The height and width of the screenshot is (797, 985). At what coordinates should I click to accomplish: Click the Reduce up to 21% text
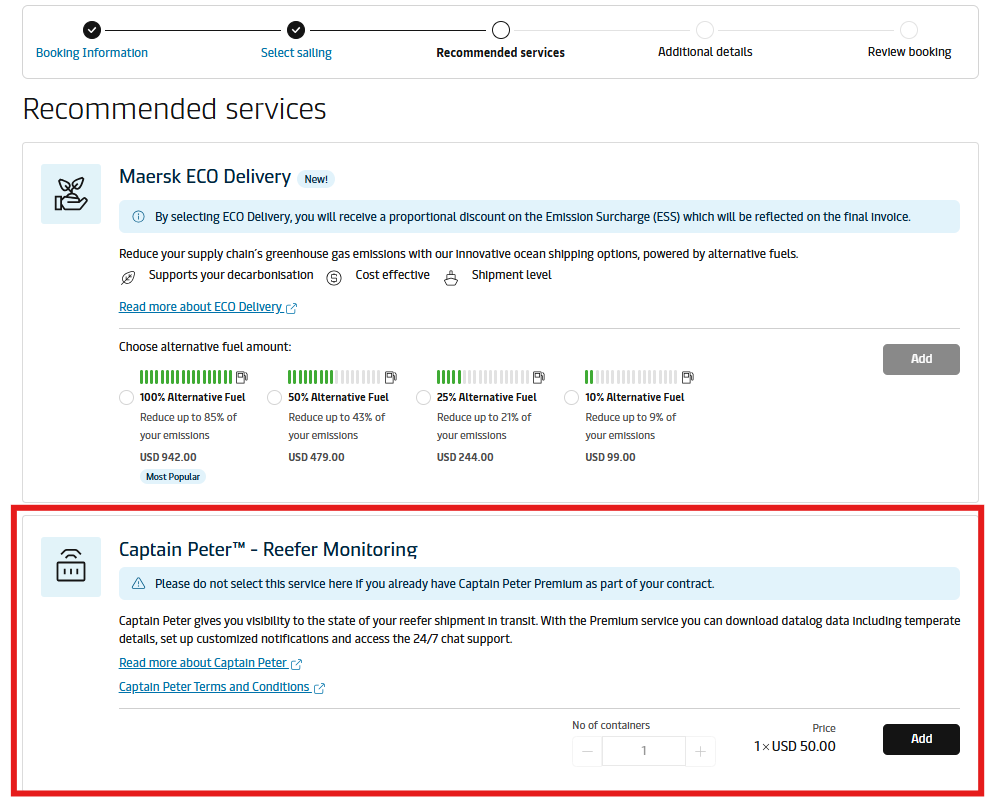click(x=484, y=426)
